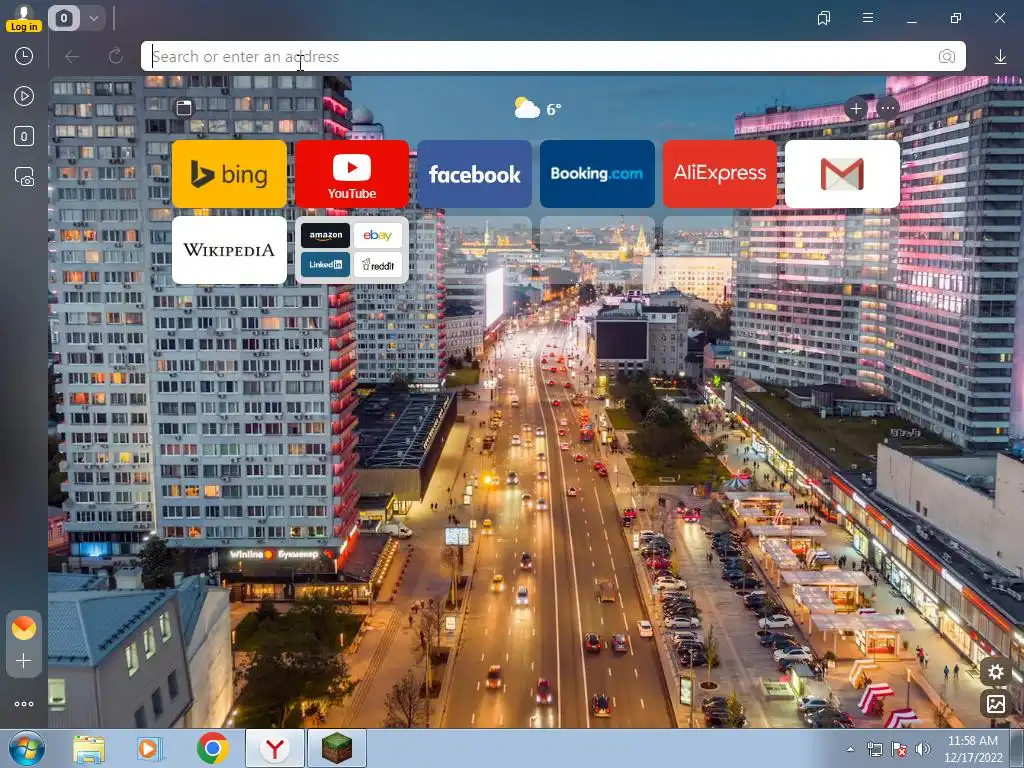
Task: Reload the page with refresh icon
Action: coord(116,56)
